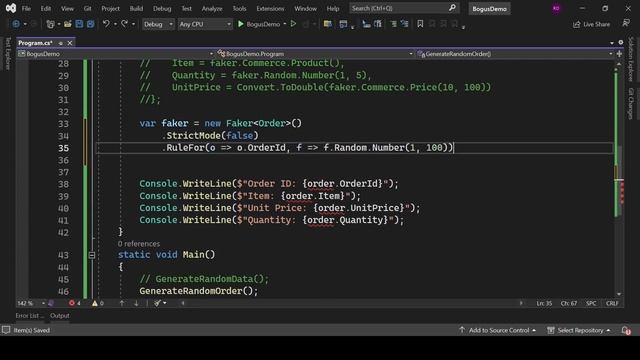Click the Visual Studio logo icon
The width and height of the screenshot is (640, 360).
coord(11,8)
